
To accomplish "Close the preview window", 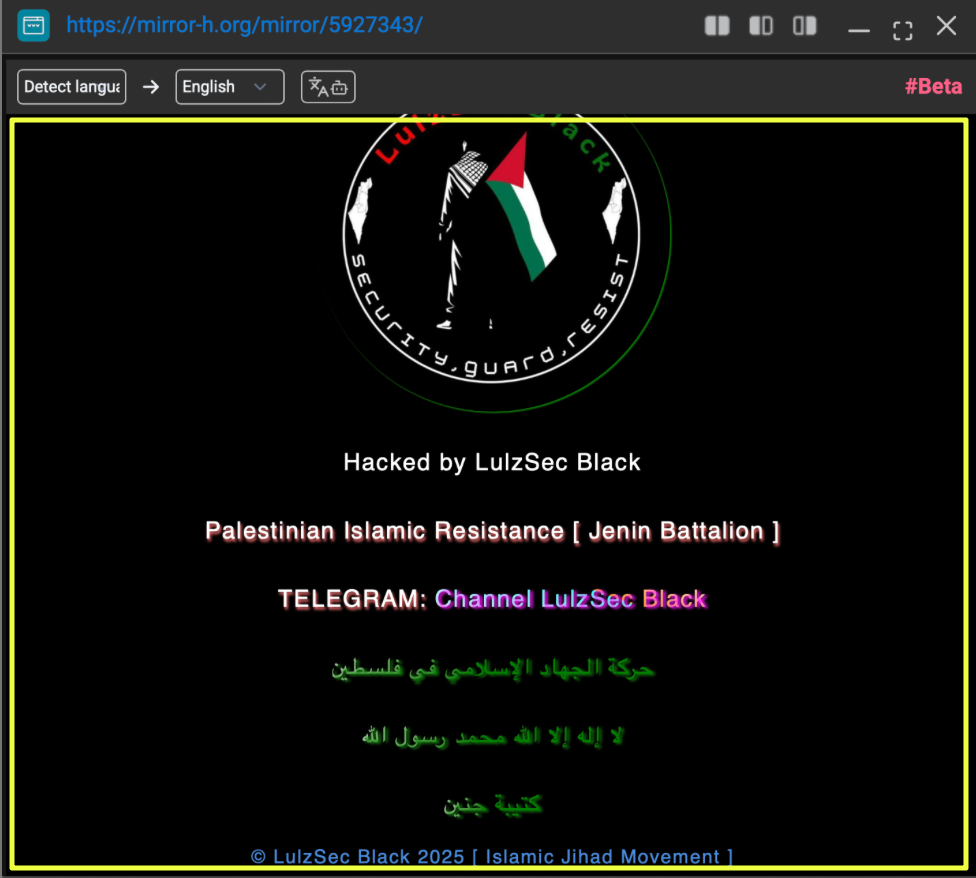I will click(x=946, y=26).
